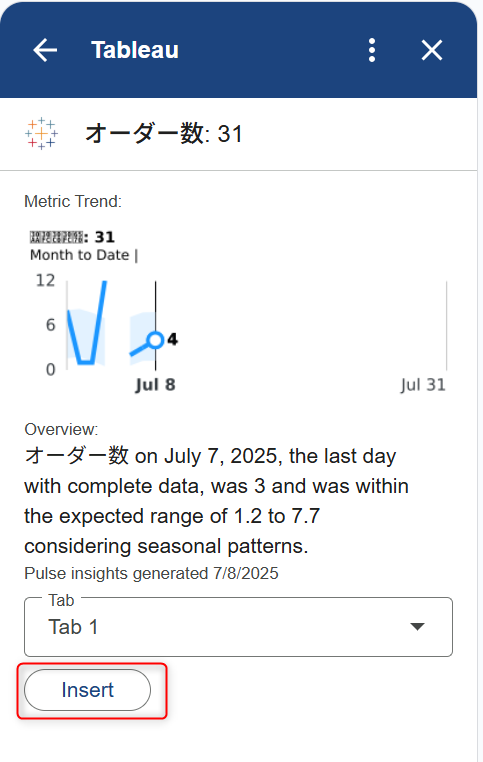Click the Tableau logo icon
Image resolution: width=483 pixels, height=762 pixels.
click(x=41, y=133)
